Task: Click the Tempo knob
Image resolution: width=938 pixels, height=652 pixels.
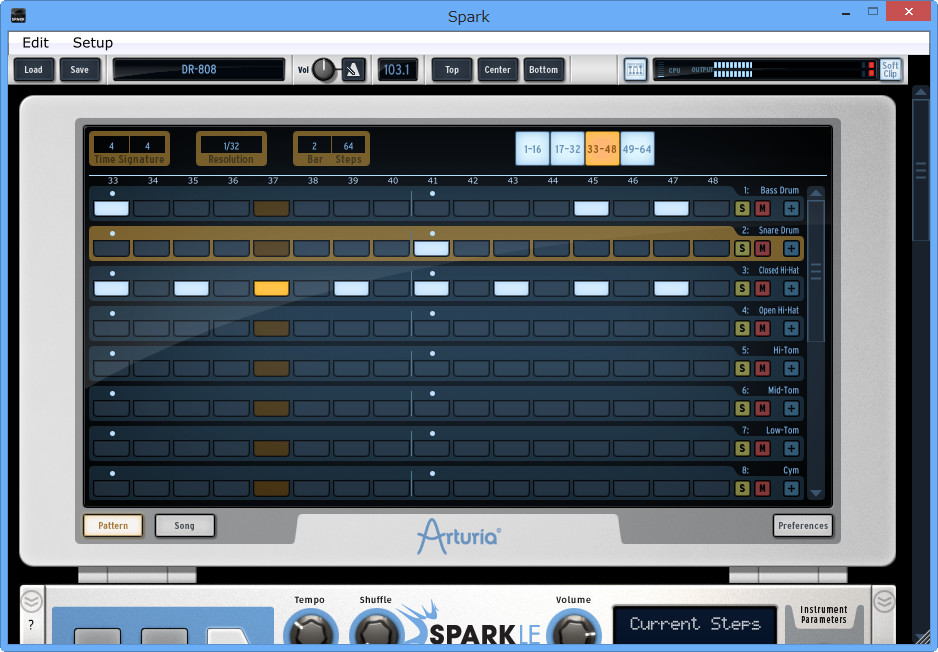Action: pos(310,627)
